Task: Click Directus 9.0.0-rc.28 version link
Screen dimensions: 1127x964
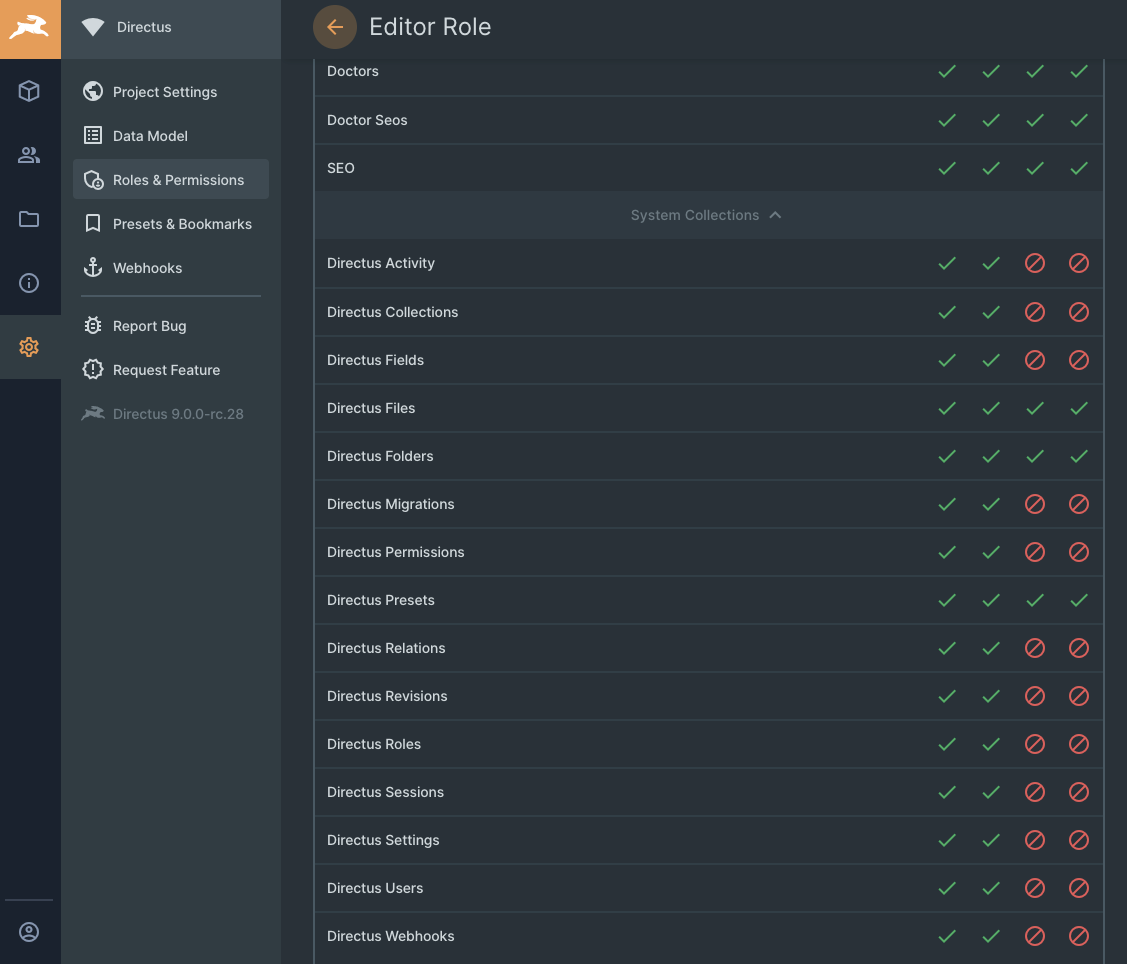Action: click(x=171, y=414)
